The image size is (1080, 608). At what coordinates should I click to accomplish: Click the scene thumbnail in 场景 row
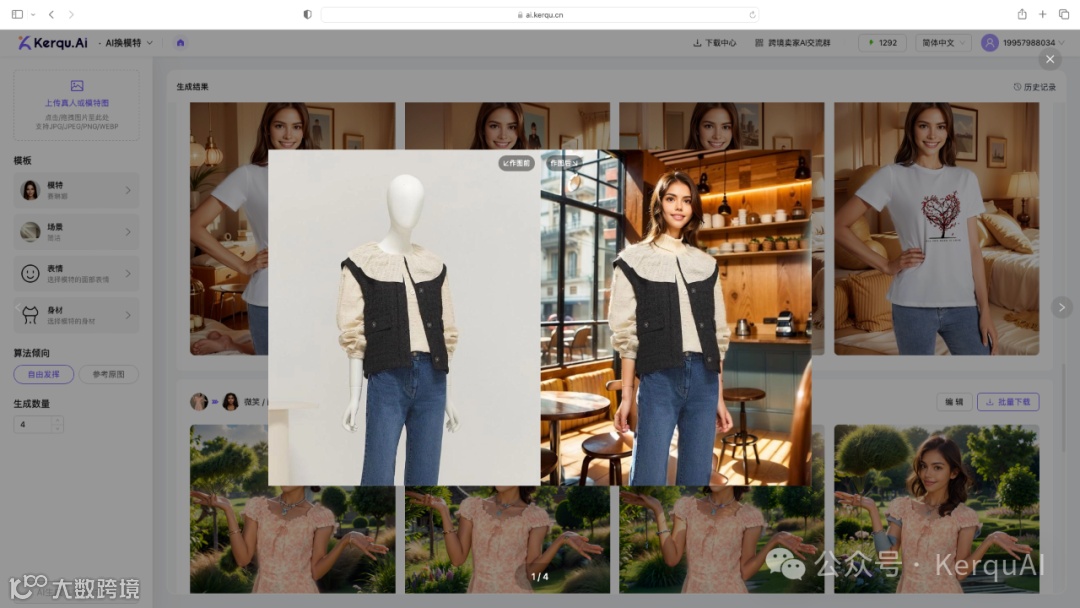(30, 232)
